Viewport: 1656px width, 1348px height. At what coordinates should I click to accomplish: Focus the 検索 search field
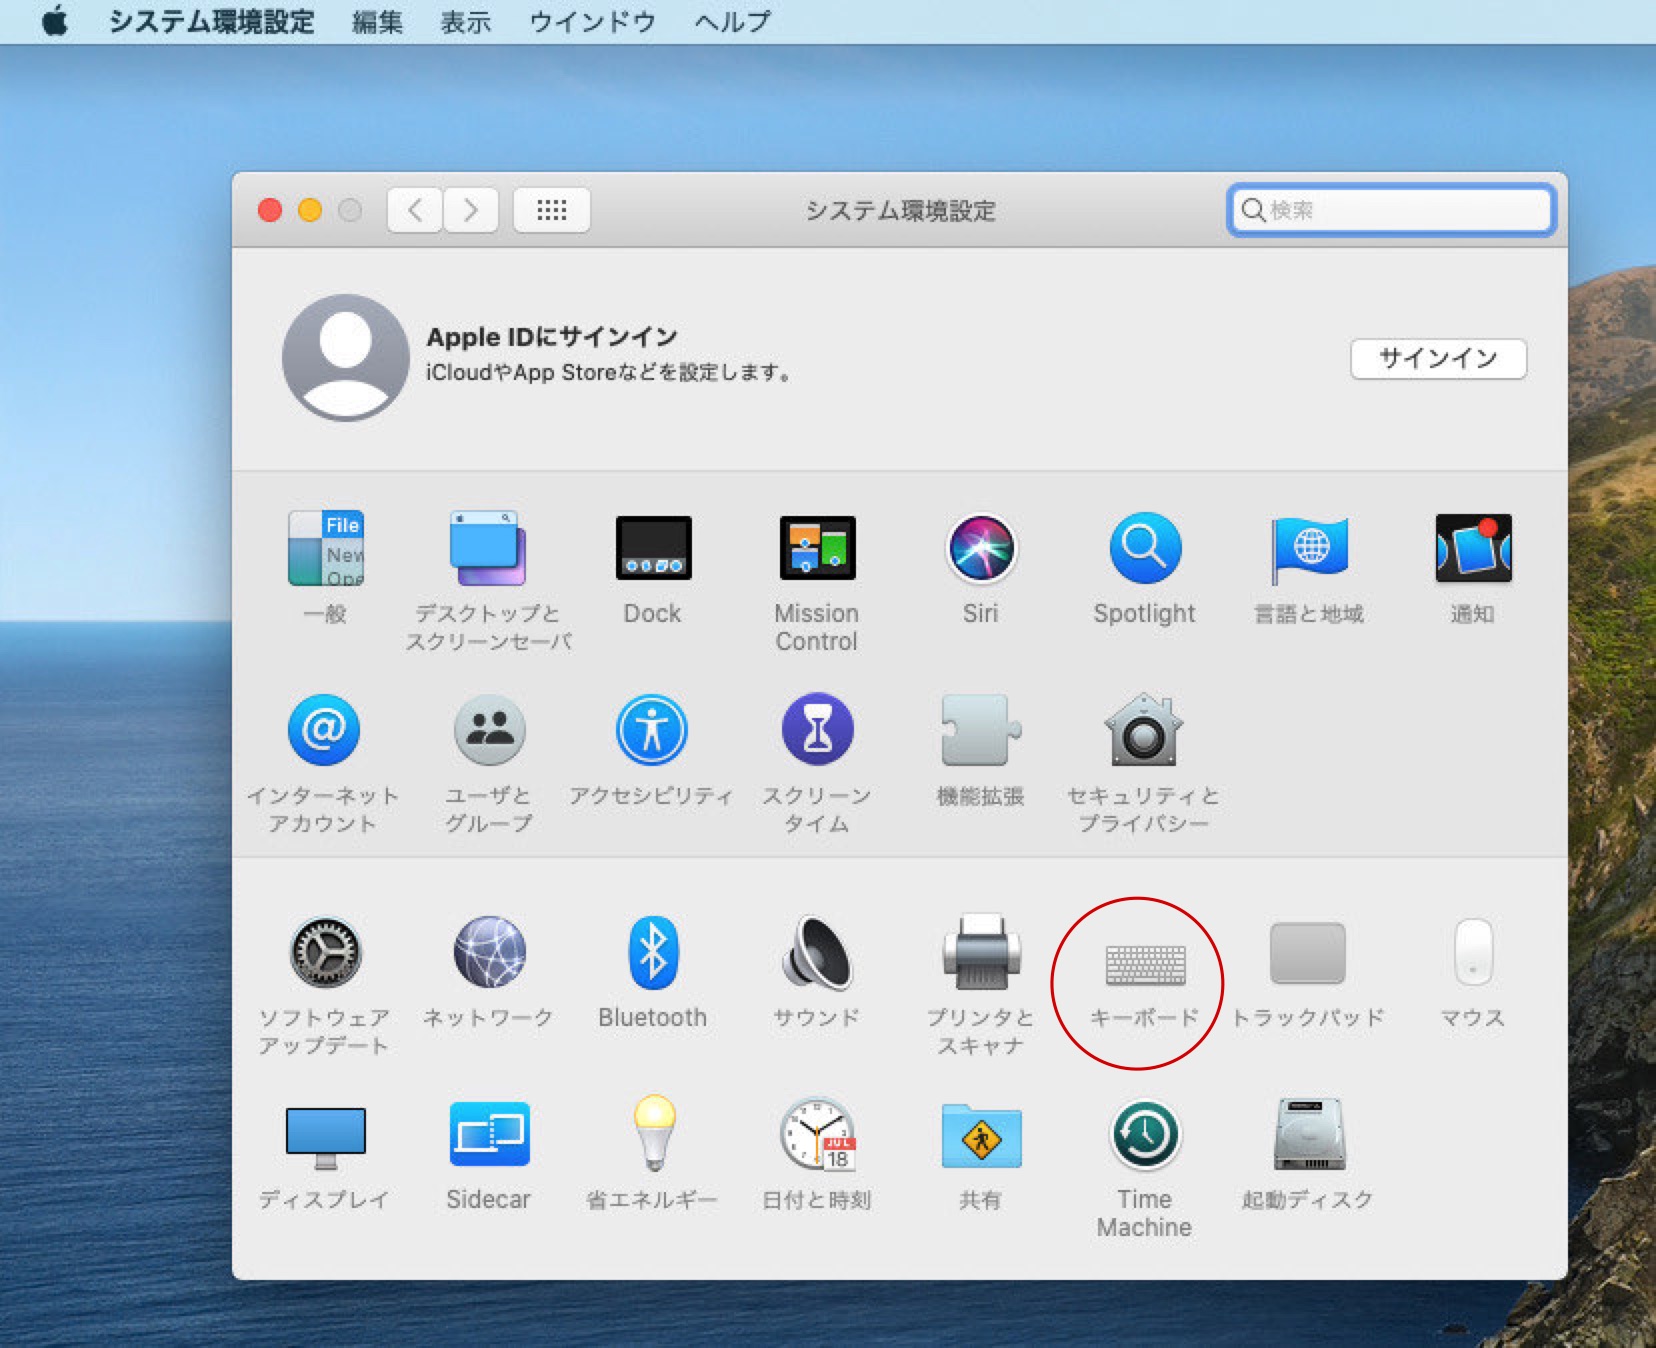(x=1391, y=210)
